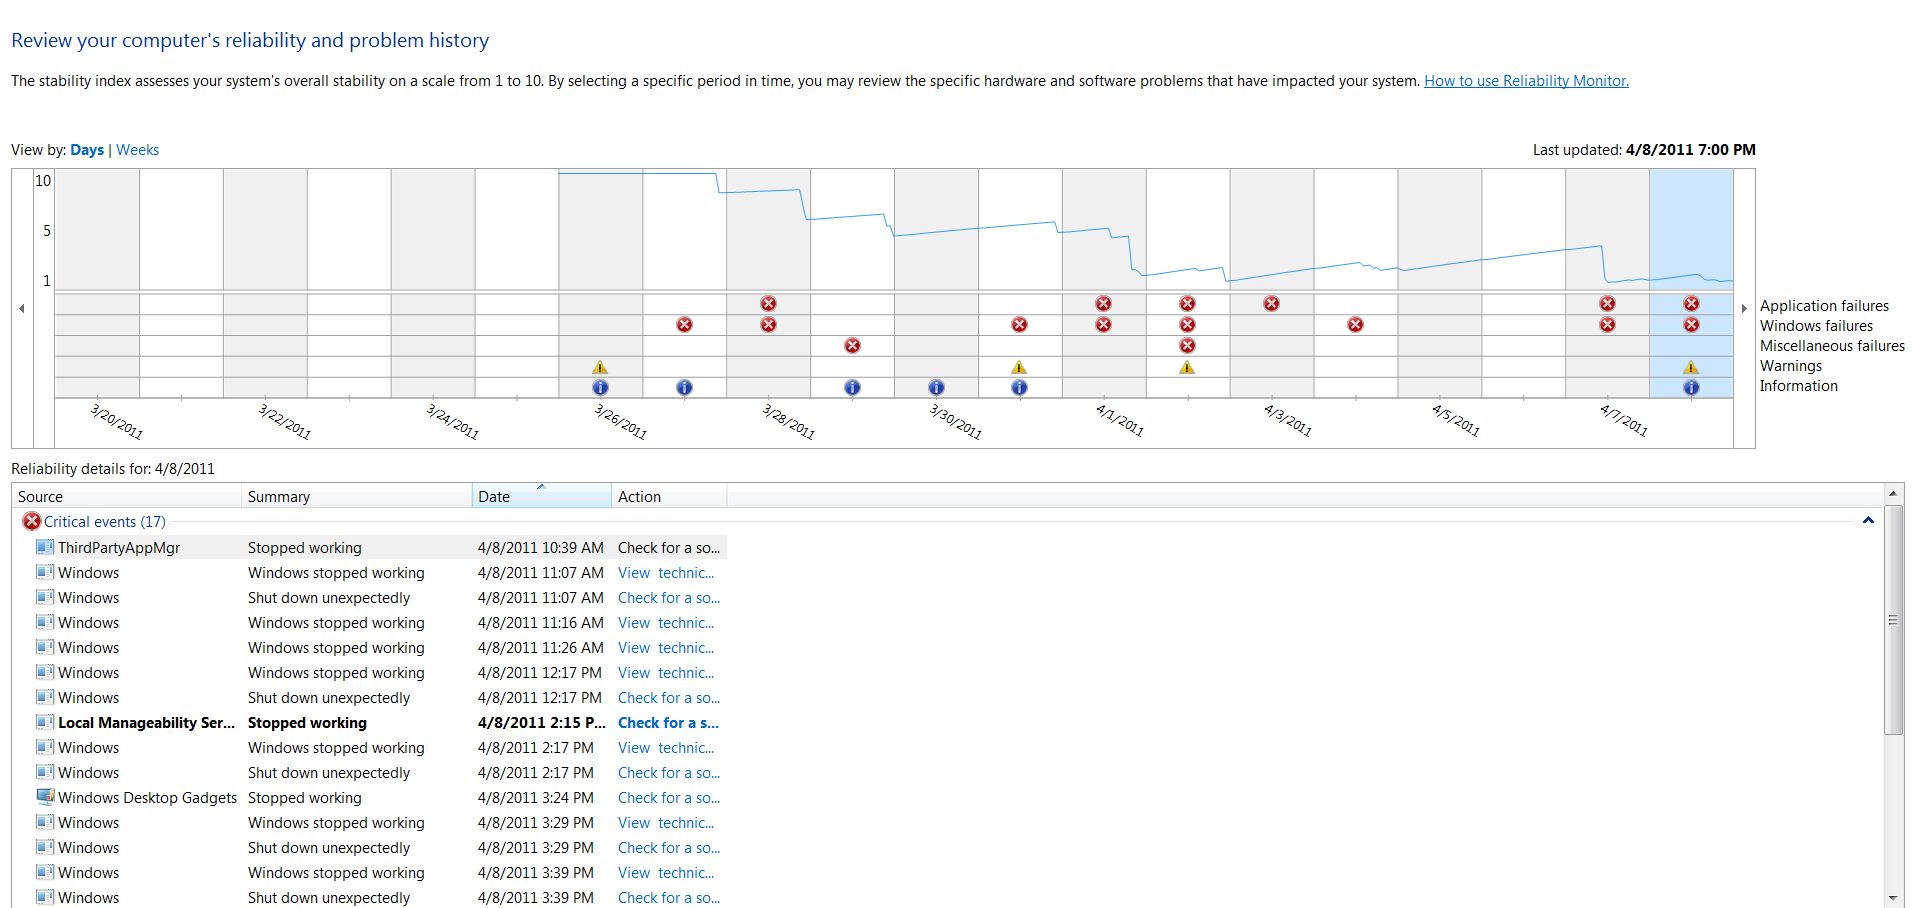Check for a solution for Local Manageability Service
Image resolution: width=1913 pixels, height=908 pixels.
click(668, 723)
